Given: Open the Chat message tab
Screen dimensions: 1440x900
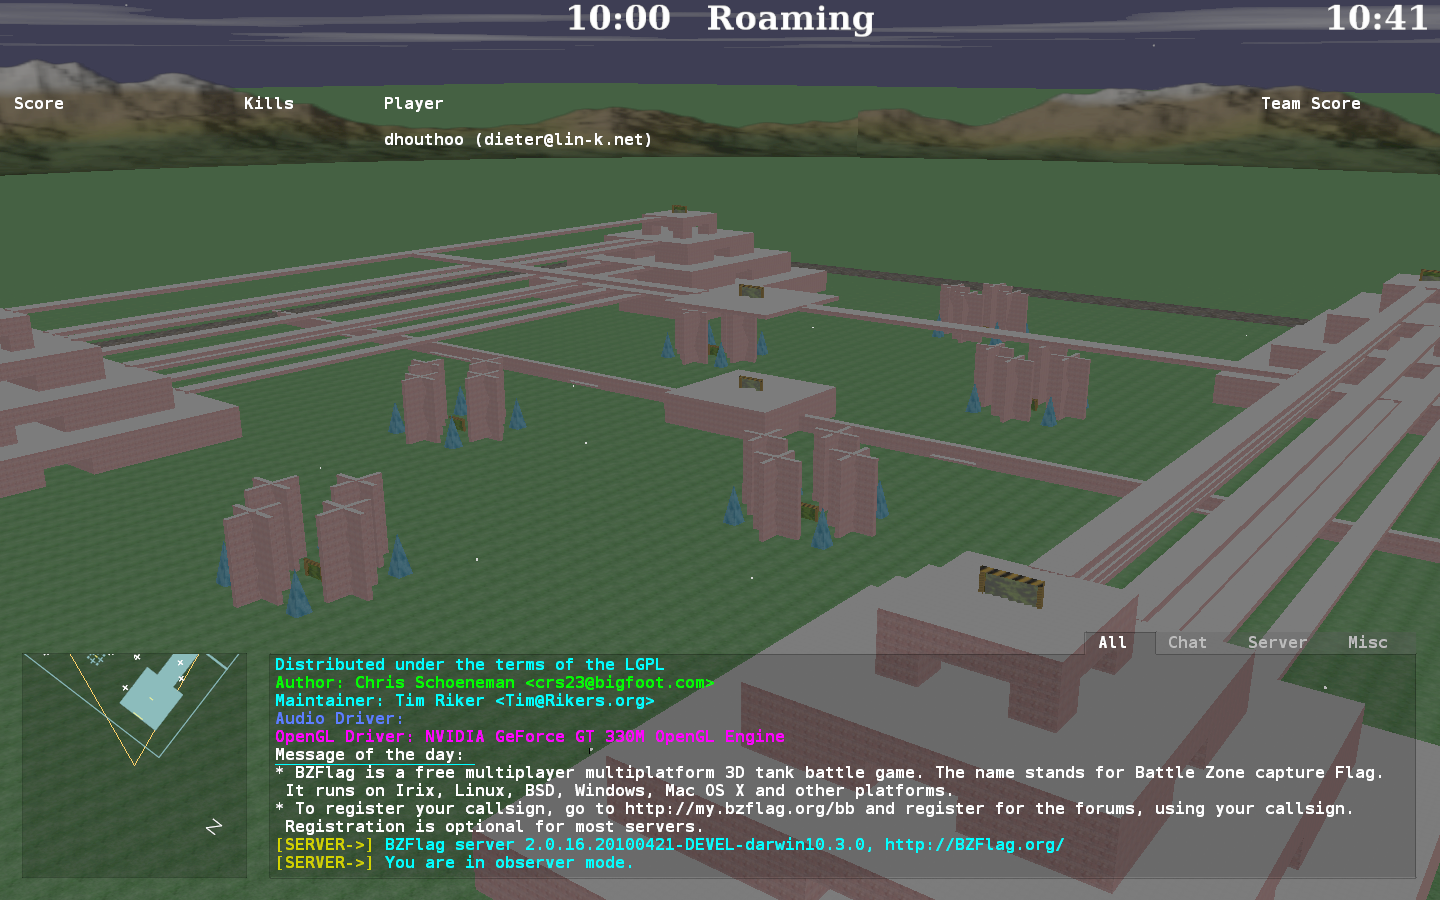Looking at the screenshot, I should click(1187, 643).
